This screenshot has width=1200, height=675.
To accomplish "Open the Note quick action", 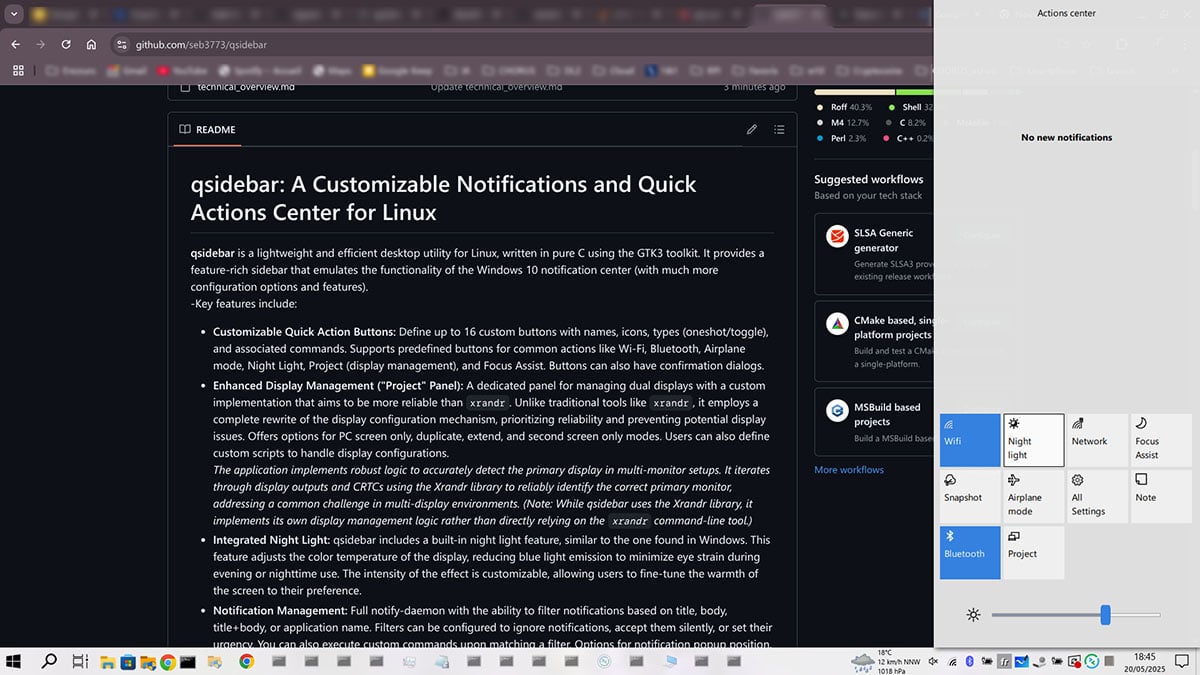I will 1161,496.
